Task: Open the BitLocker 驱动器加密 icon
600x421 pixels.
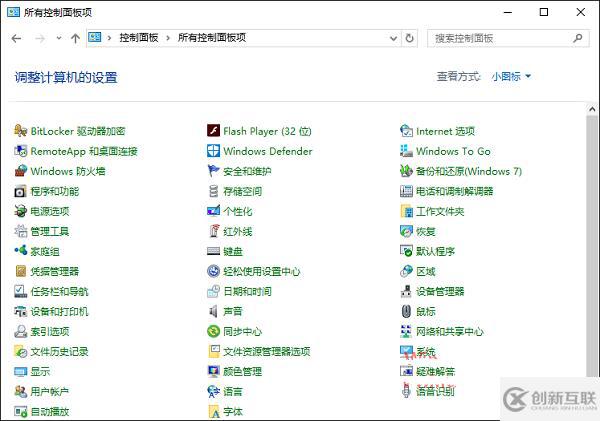Action: click(x=20, y=131)
